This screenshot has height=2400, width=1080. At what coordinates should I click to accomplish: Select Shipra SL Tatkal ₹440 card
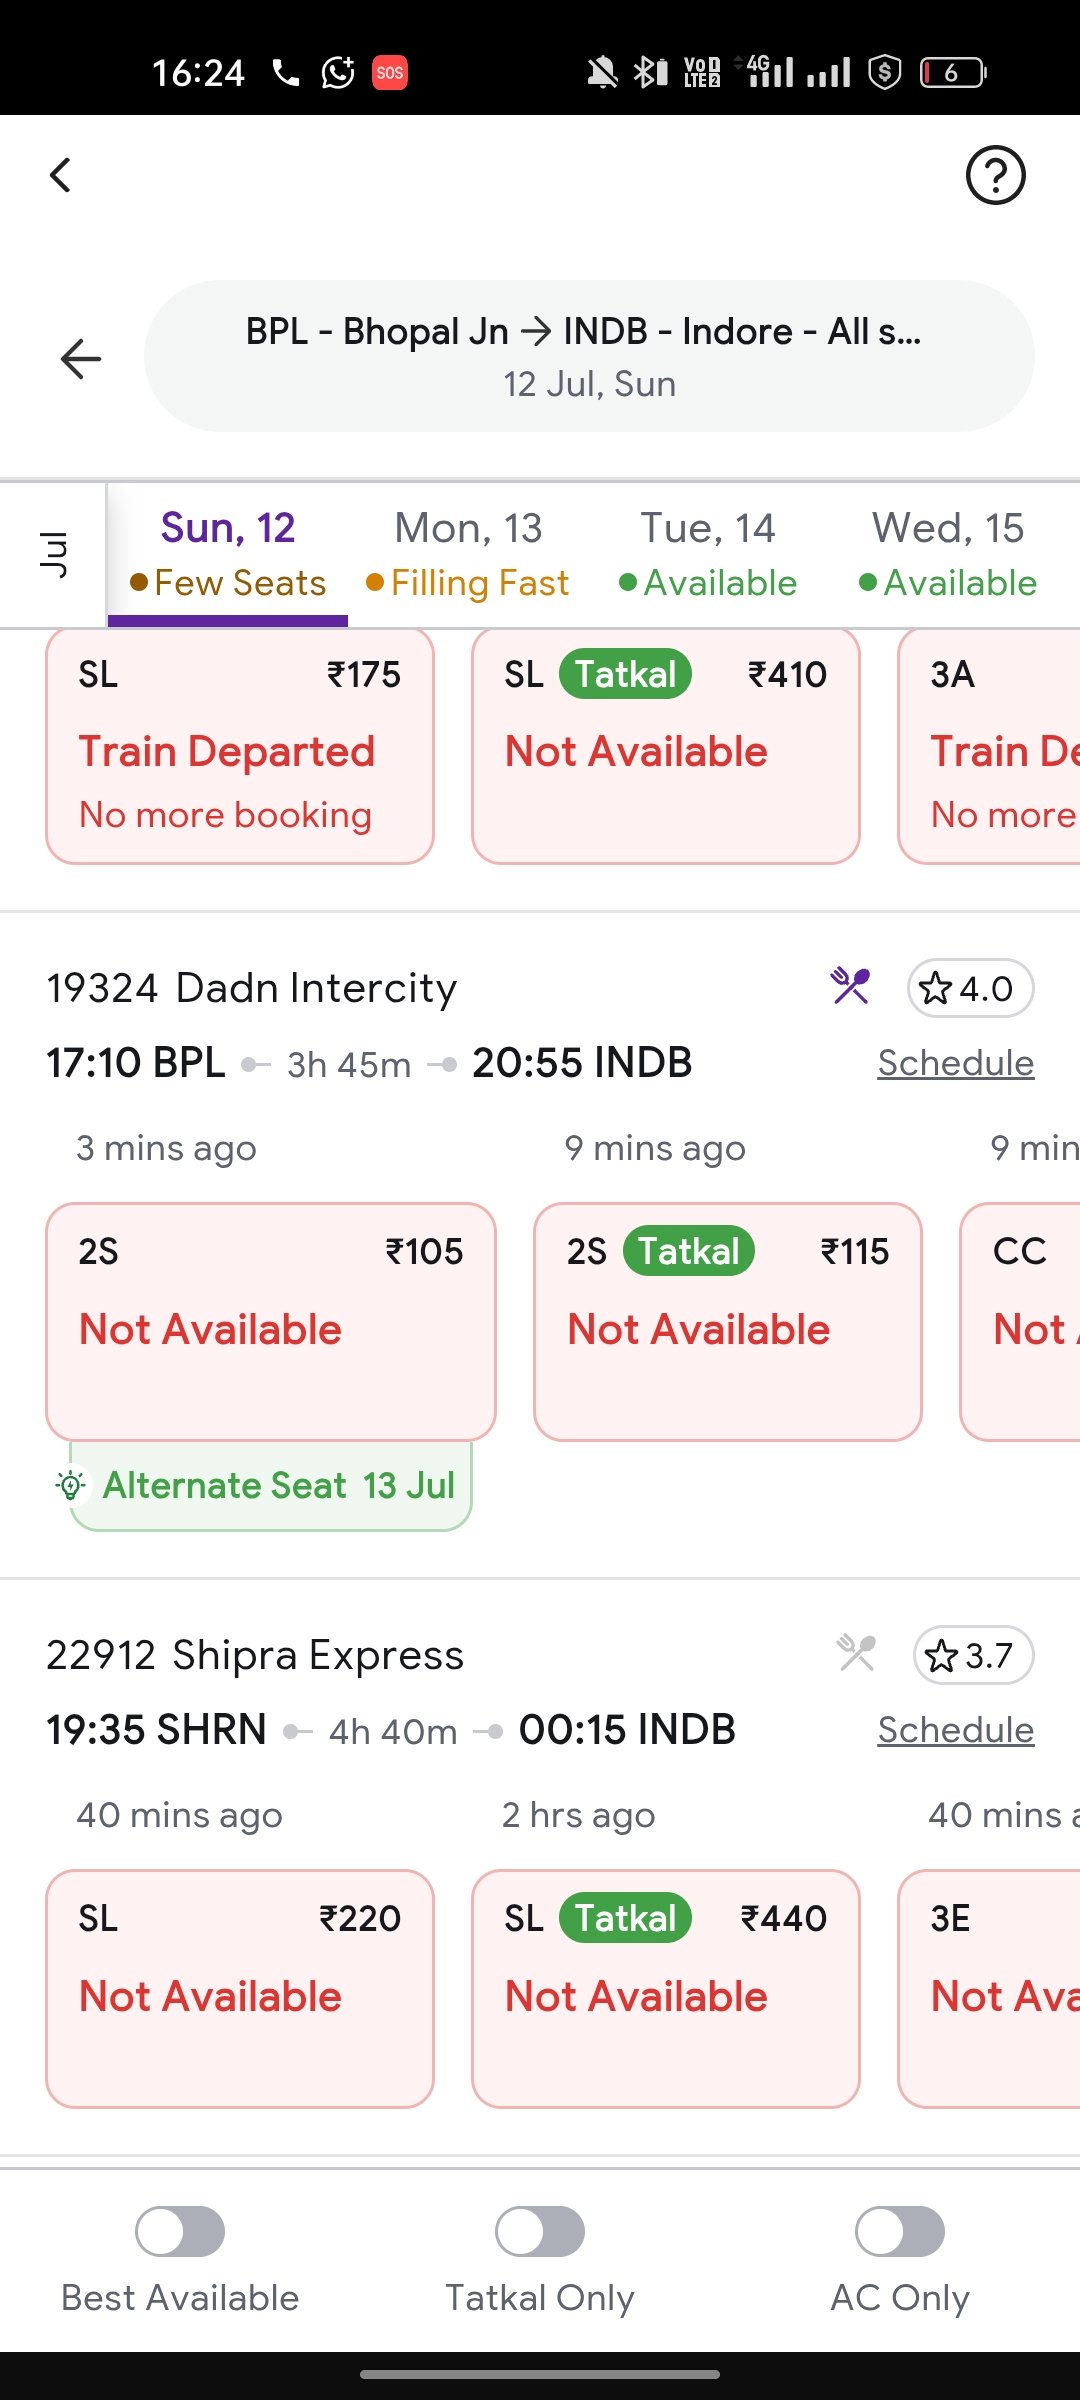click(x=666, y=1988)
